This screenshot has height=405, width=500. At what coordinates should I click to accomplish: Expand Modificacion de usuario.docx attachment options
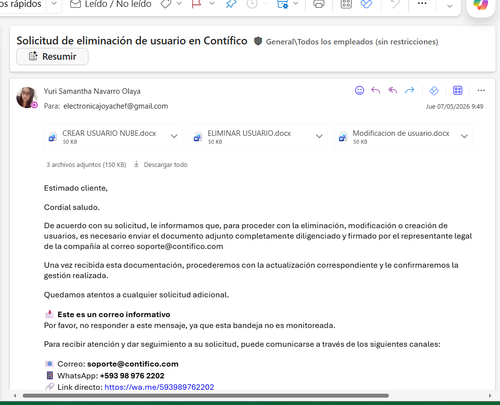point(464,136)
